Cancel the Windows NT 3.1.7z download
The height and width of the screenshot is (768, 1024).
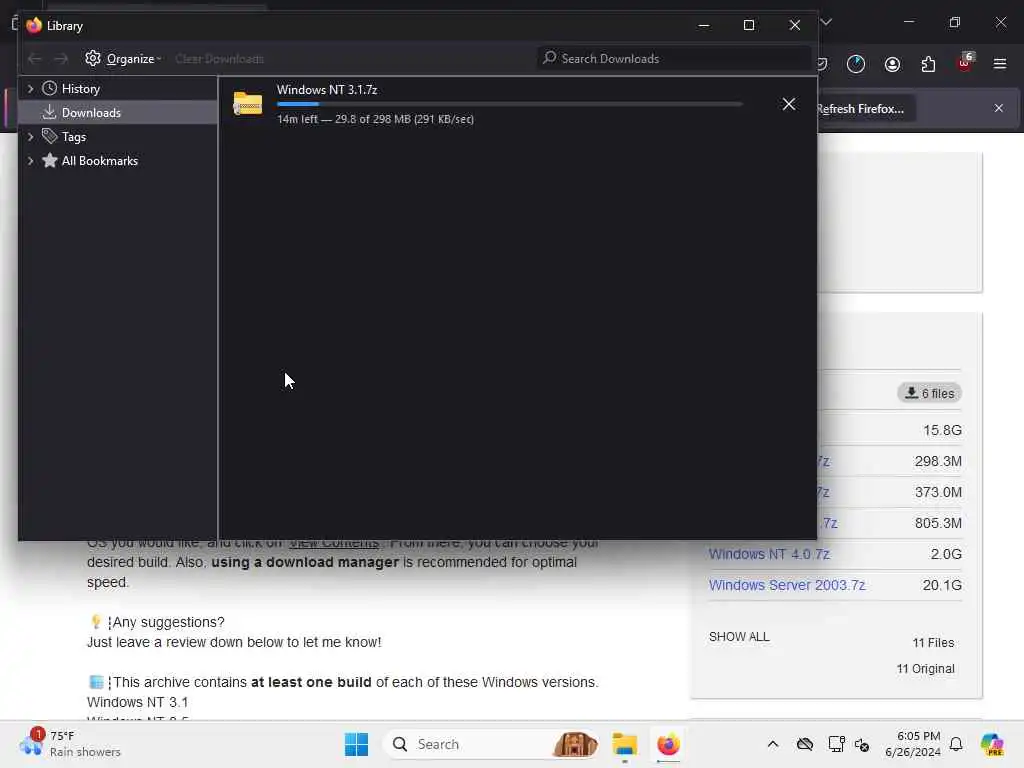tap(789, 104)
